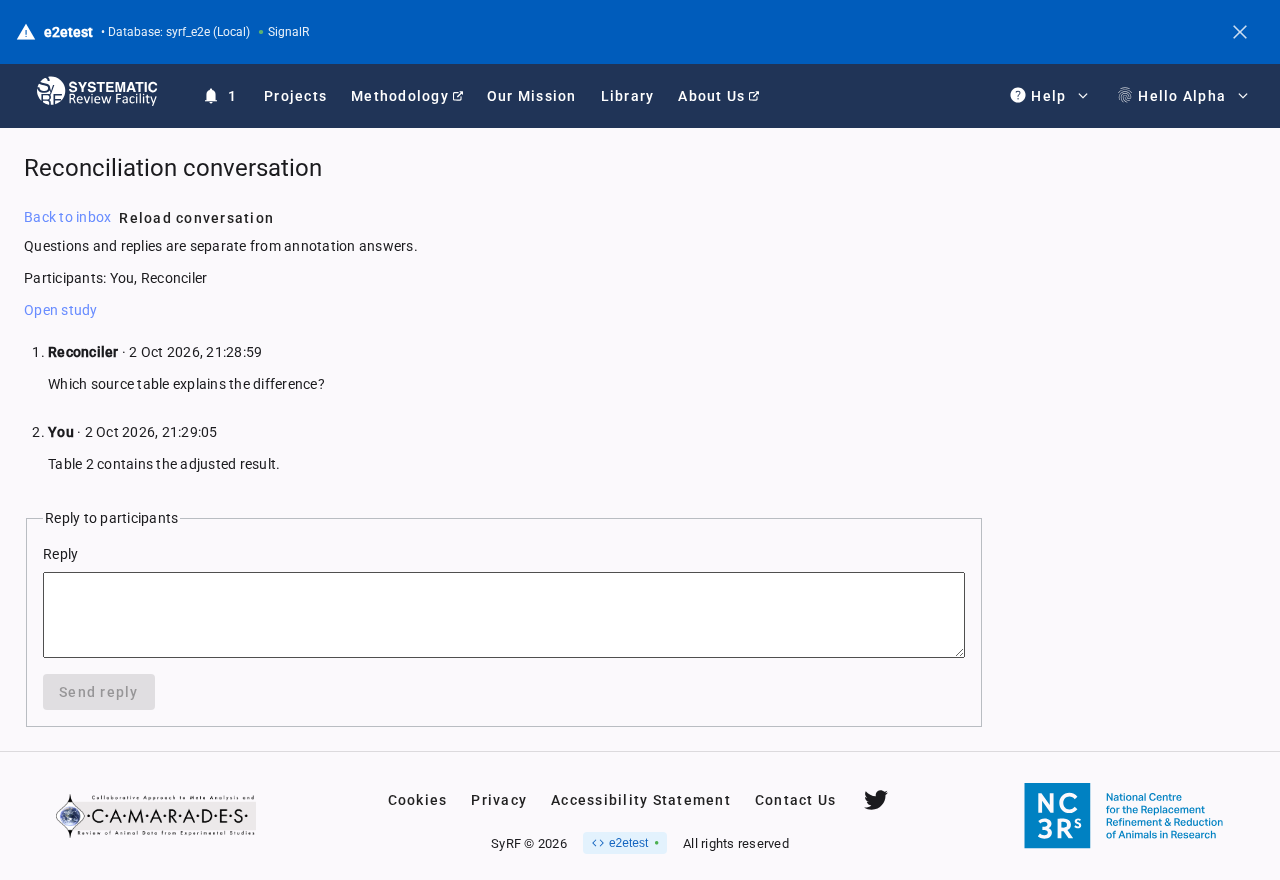The image size is (1280, 880).
Task: Open the Projects menu item
Action: (x=296, y=96)
